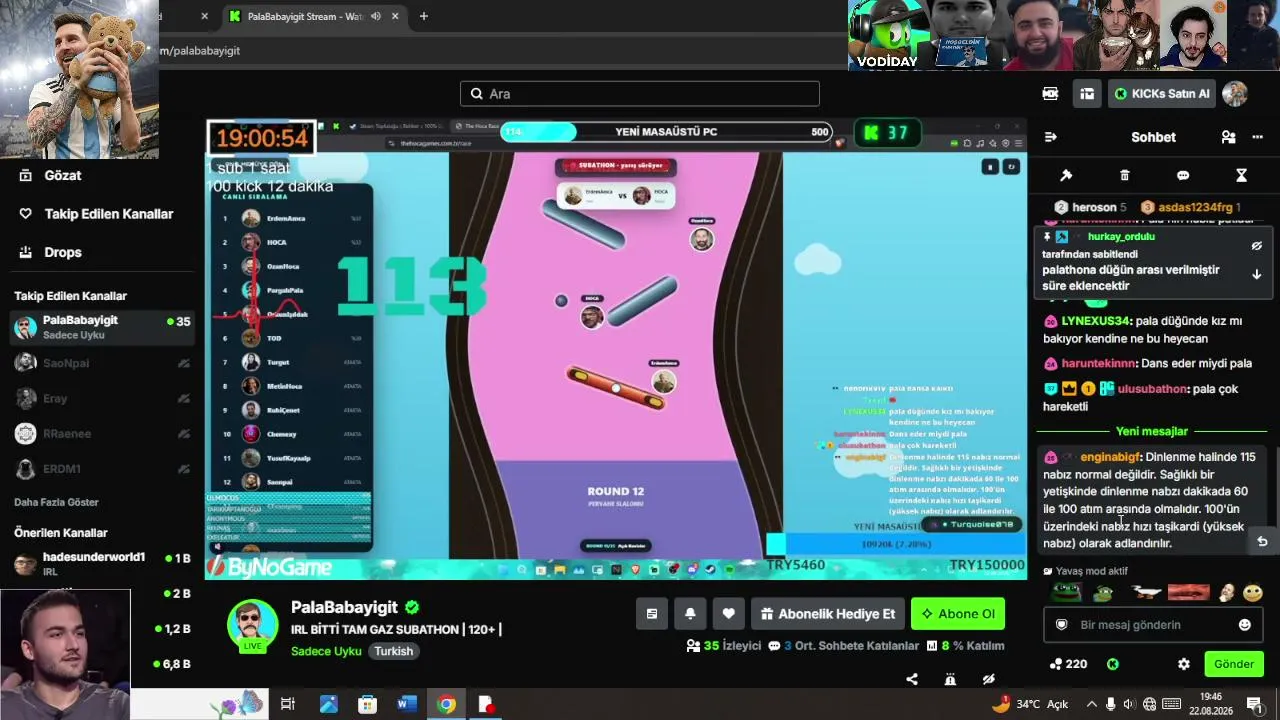This screenshot has height=720, width=1280.
Task: Click volume speaker icon in system tray
Action: pyautogui.click(x=1129, y=704)
